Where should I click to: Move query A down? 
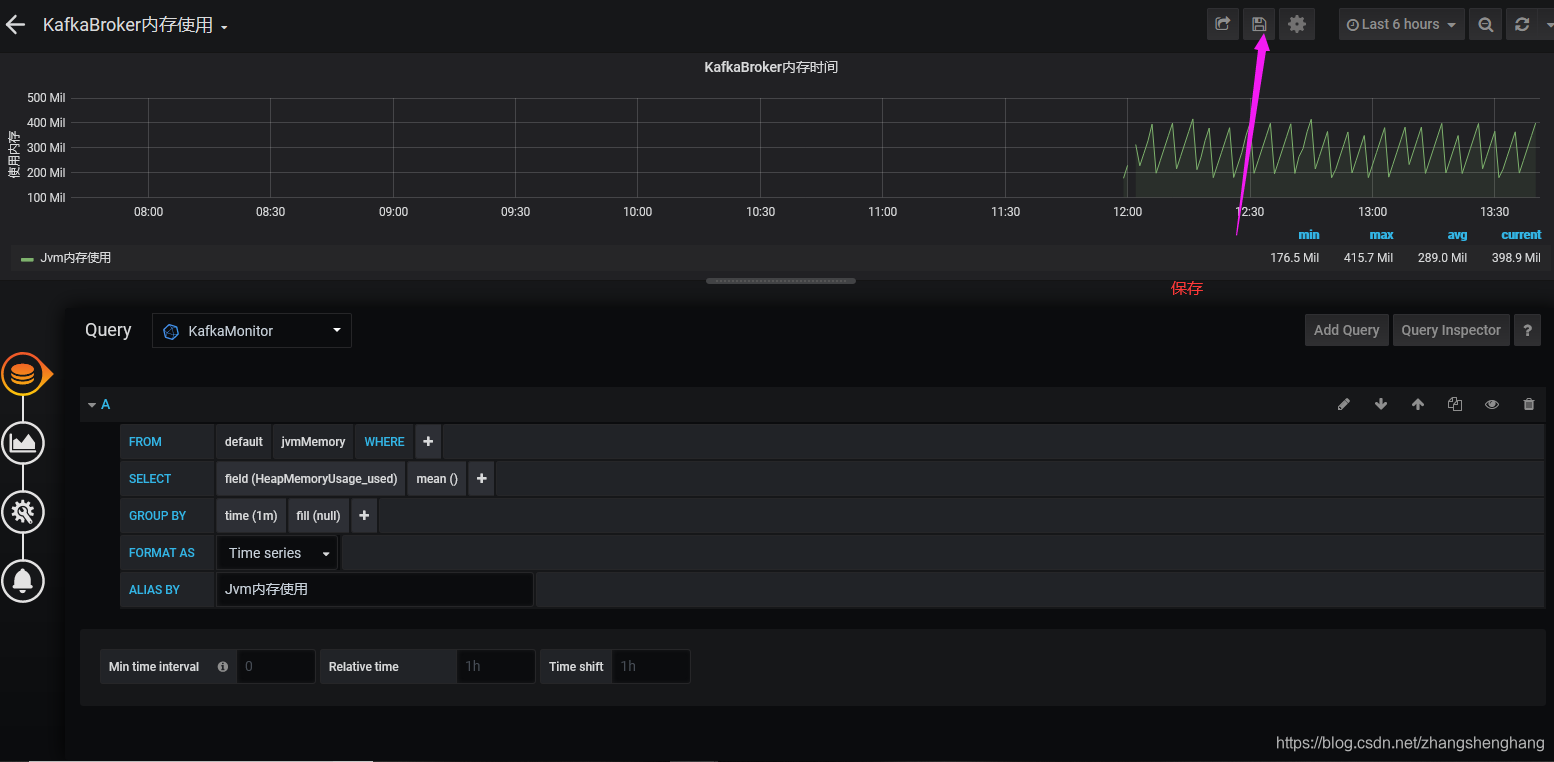tap(1381, 404)
